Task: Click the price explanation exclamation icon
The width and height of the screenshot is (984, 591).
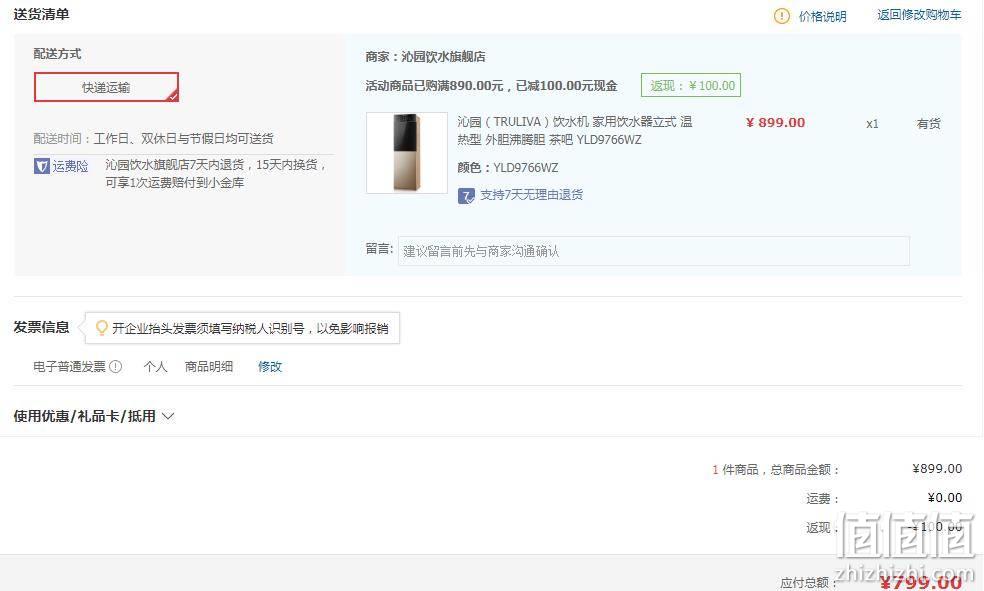Action: coord(781,16)
